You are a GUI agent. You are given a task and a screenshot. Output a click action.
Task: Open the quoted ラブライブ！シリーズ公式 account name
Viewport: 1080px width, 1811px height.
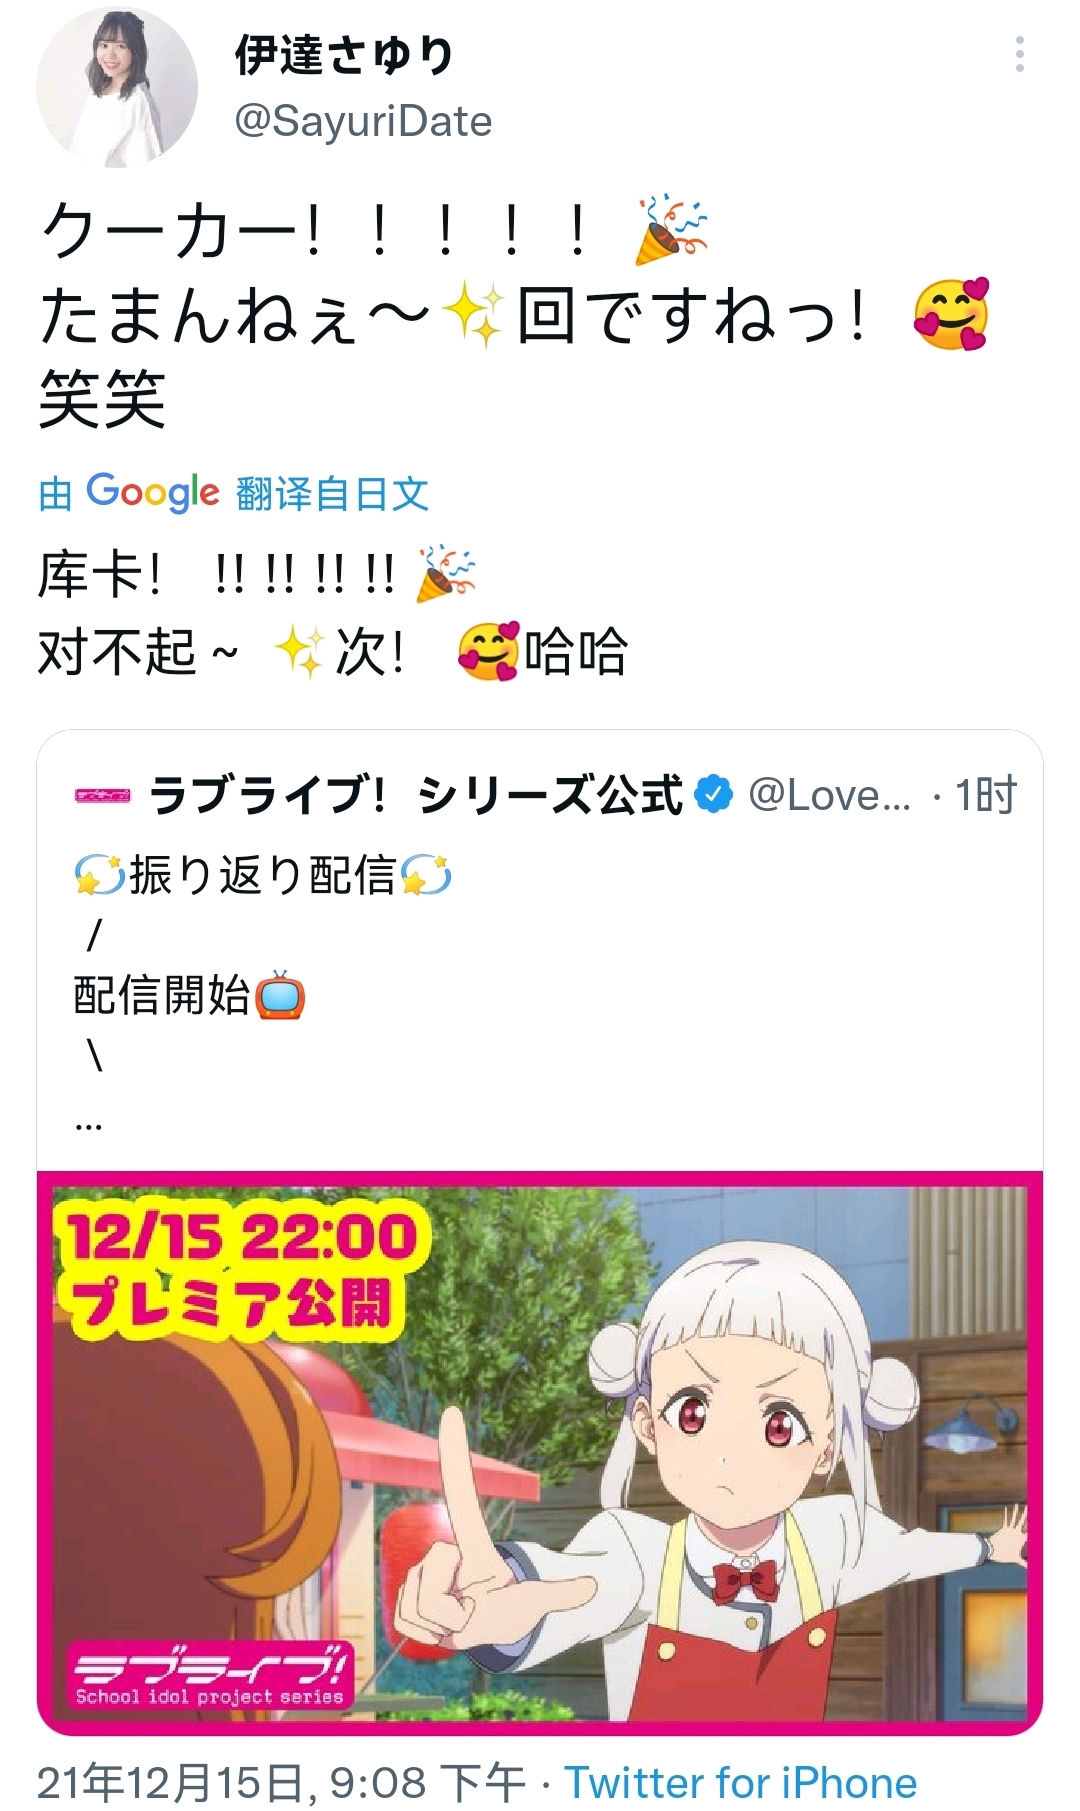(x=416, y=796)
